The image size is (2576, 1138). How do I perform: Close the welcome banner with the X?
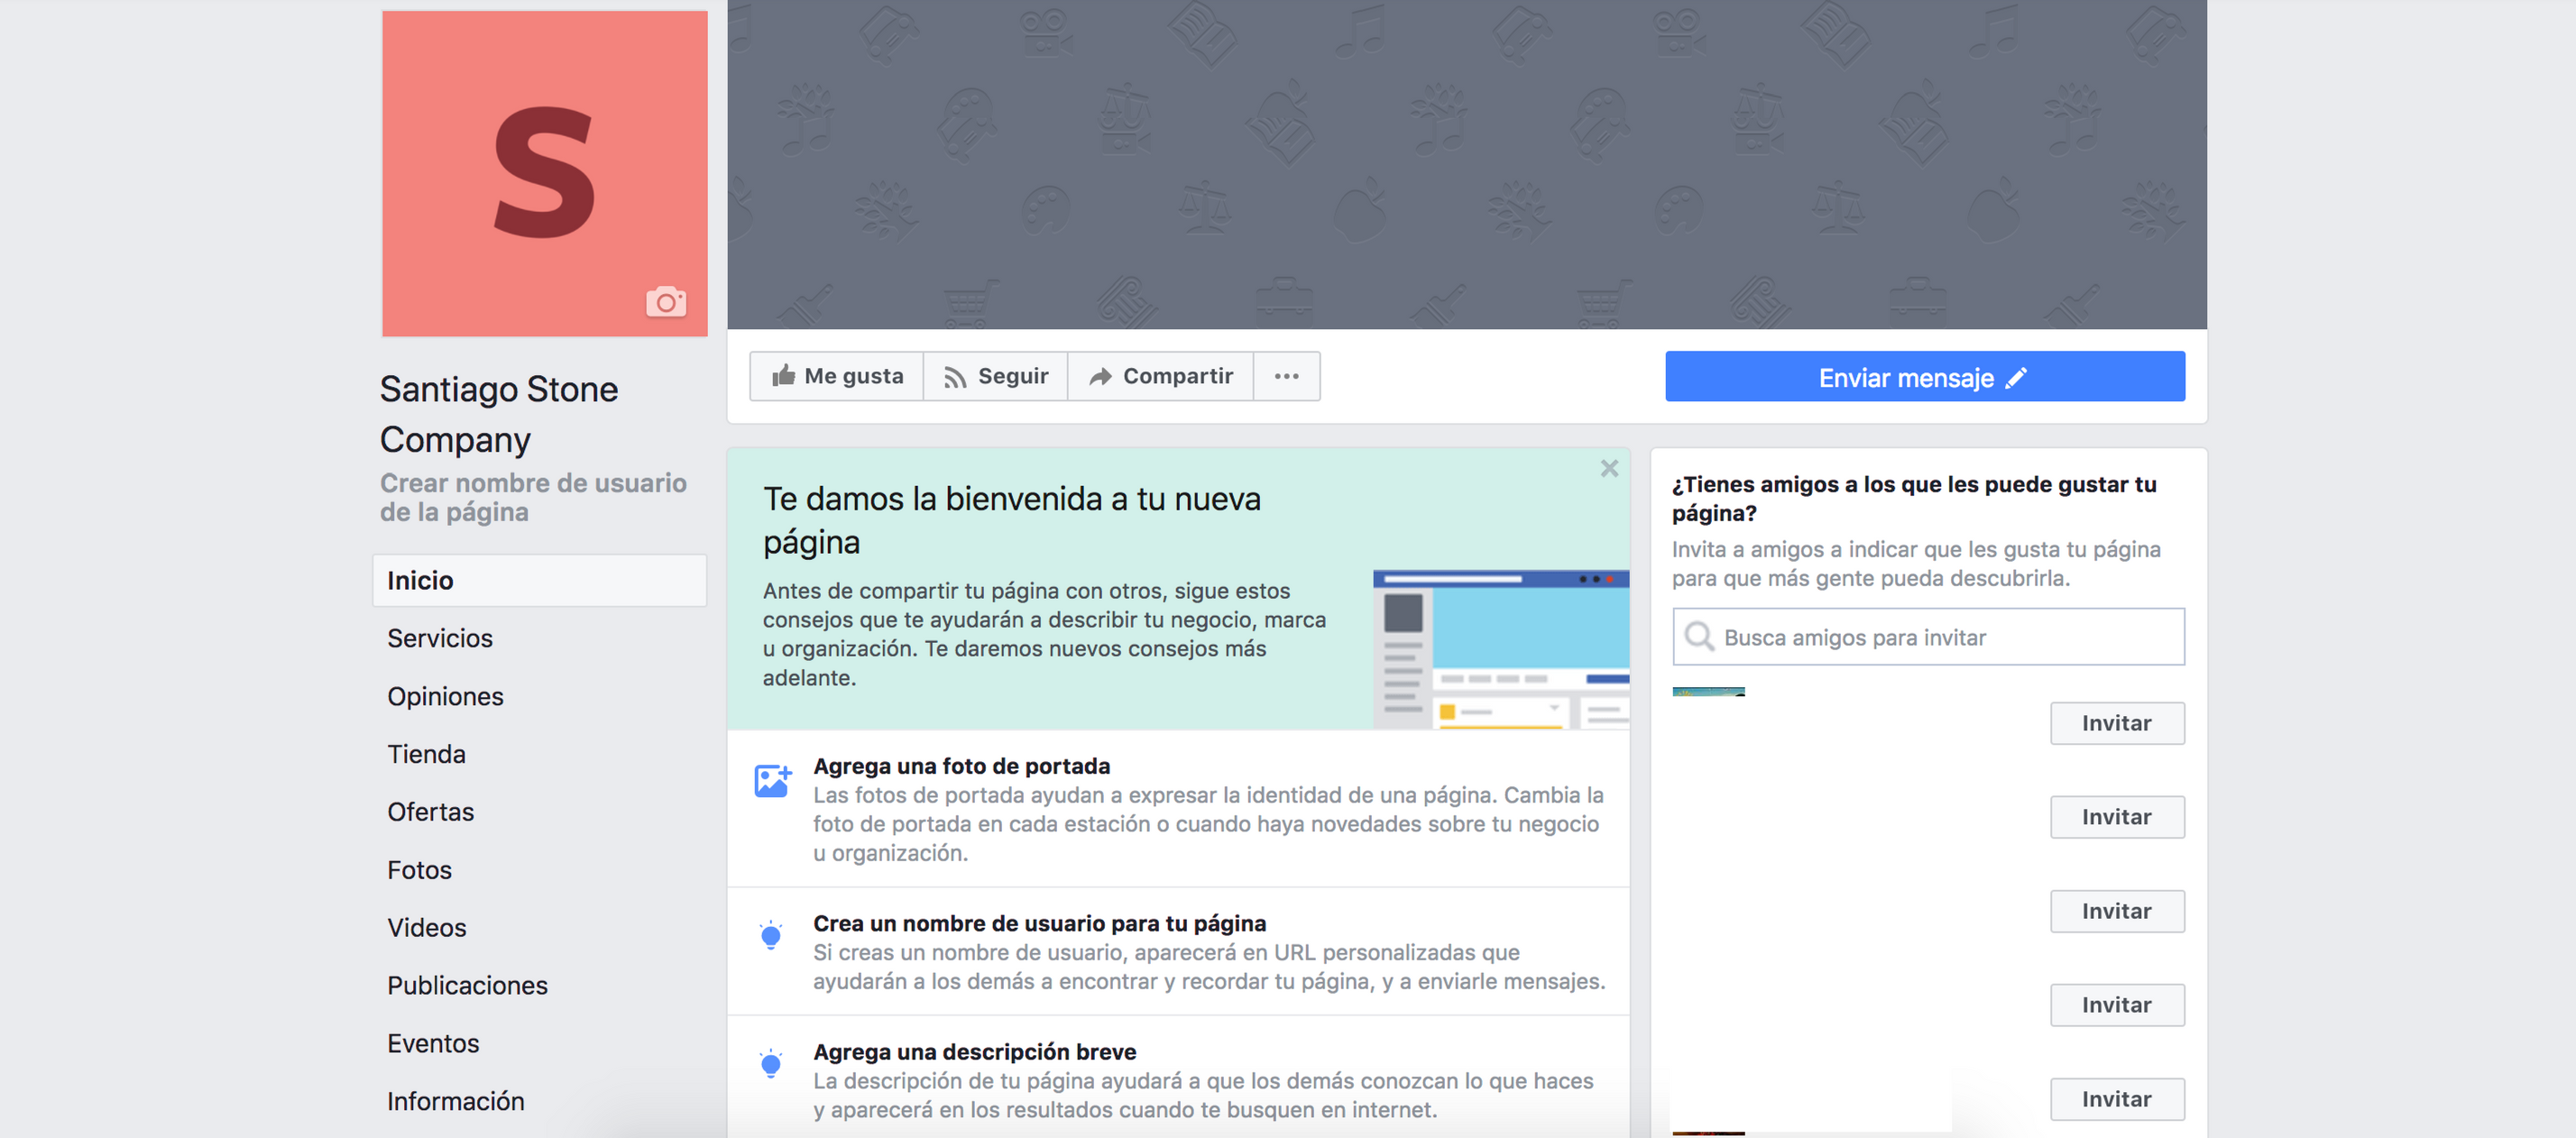coord(1609,468)
